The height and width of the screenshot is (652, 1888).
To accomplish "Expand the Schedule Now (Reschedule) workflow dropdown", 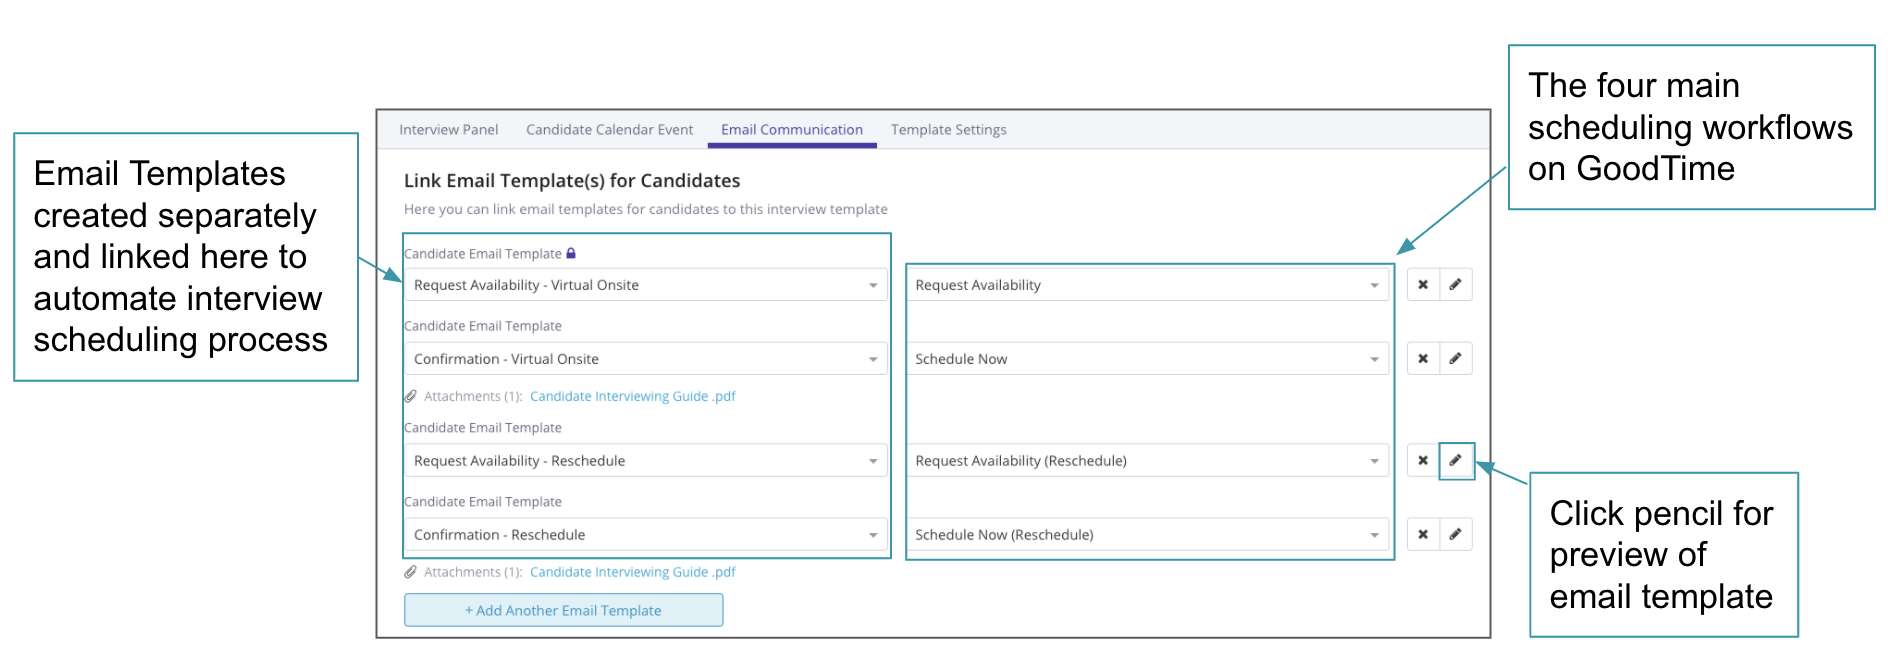I will (1147, 535).
